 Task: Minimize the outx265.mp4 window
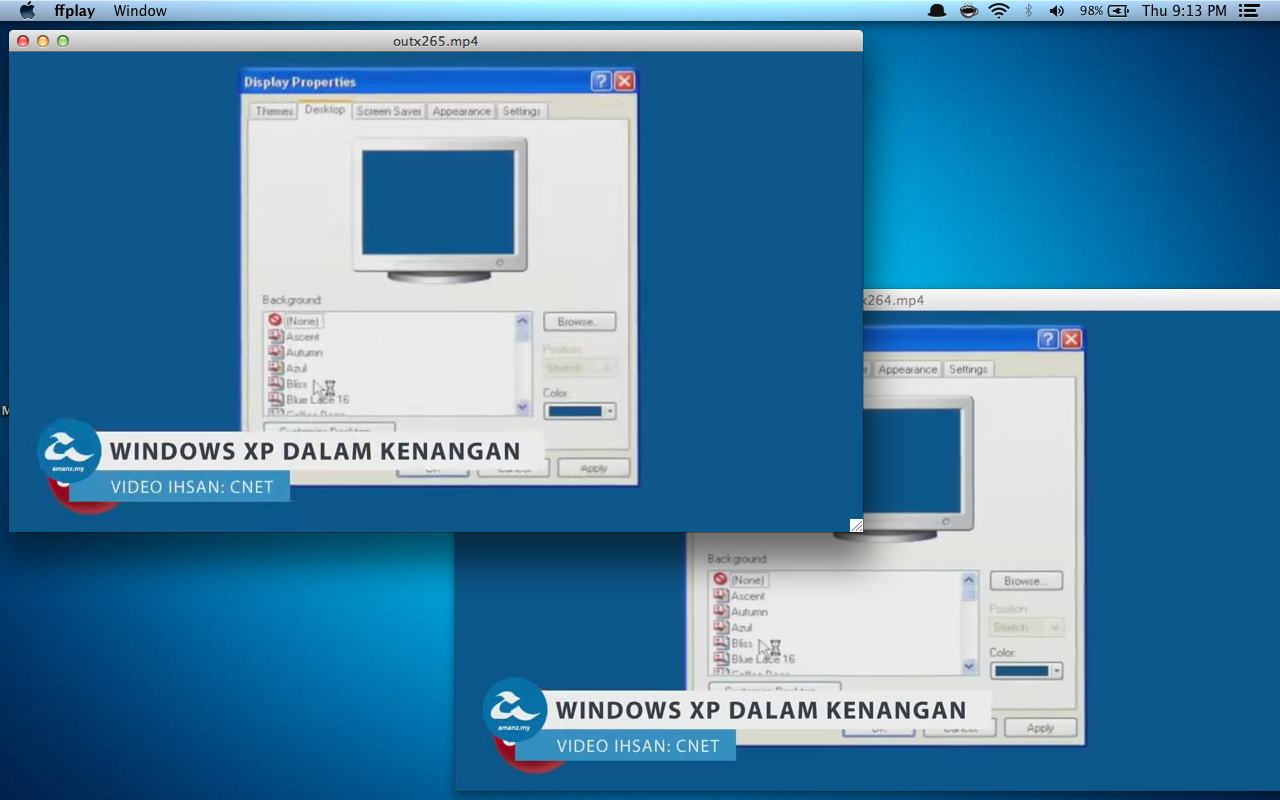tap(43, 41)
